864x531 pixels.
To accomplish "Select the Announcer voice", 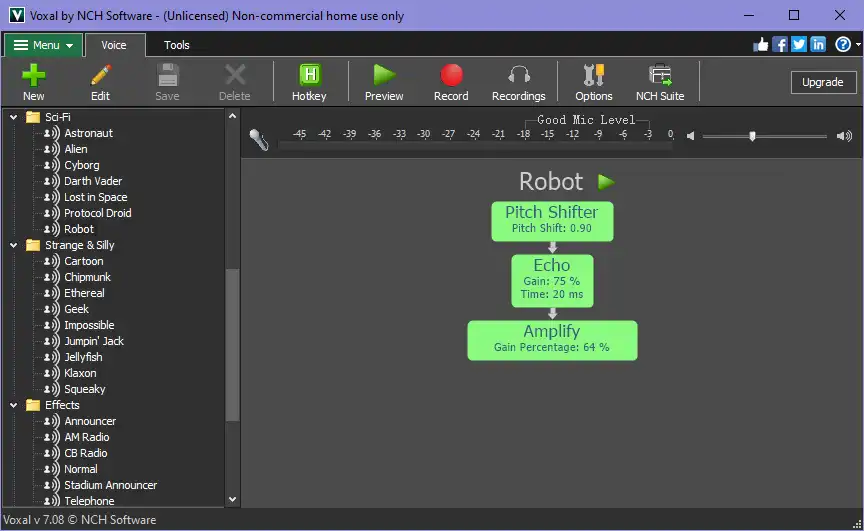I will coord(90,421).
